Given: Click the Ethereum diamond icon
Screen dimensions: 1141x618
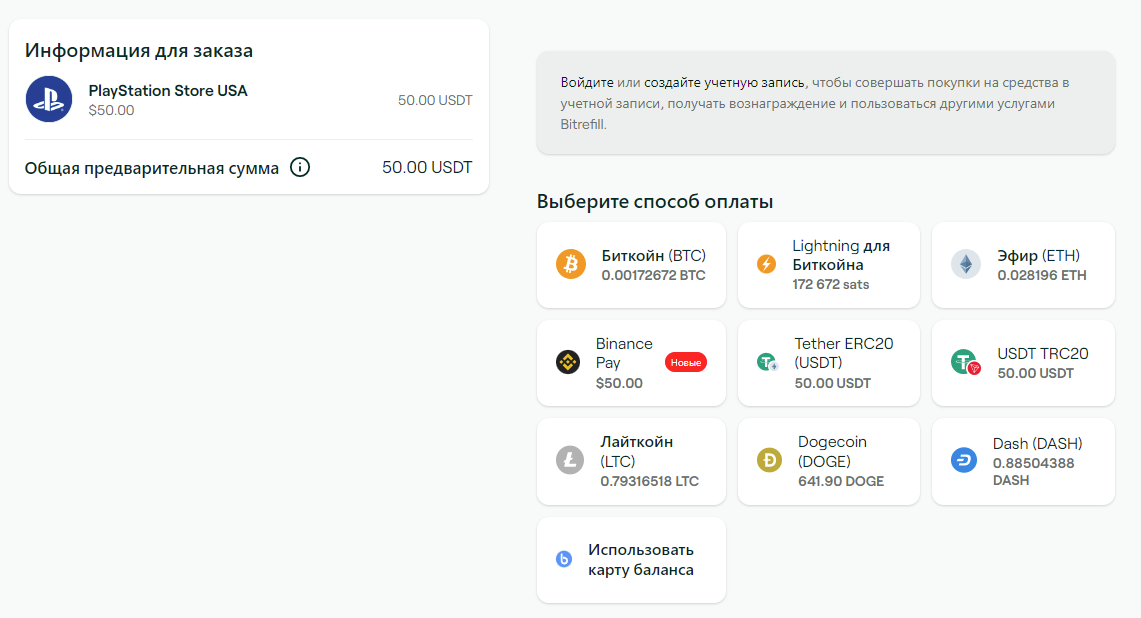Looking at the screenshot, I should pyautogui.click(x=966, y=264).
